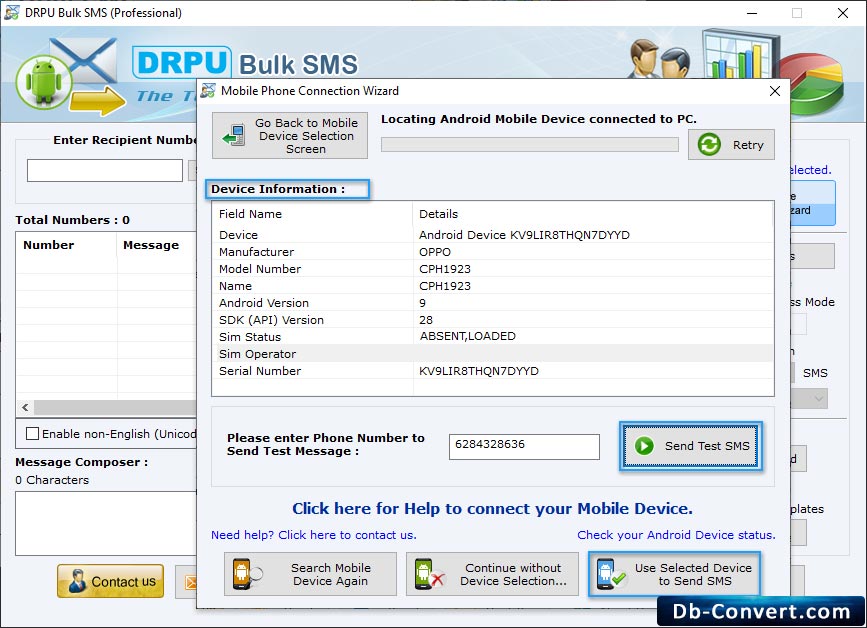Image resolution: width=867 pixels, height=628 pixels.
Task: Select the Model Number CPH1923 row
Action: 492,269
